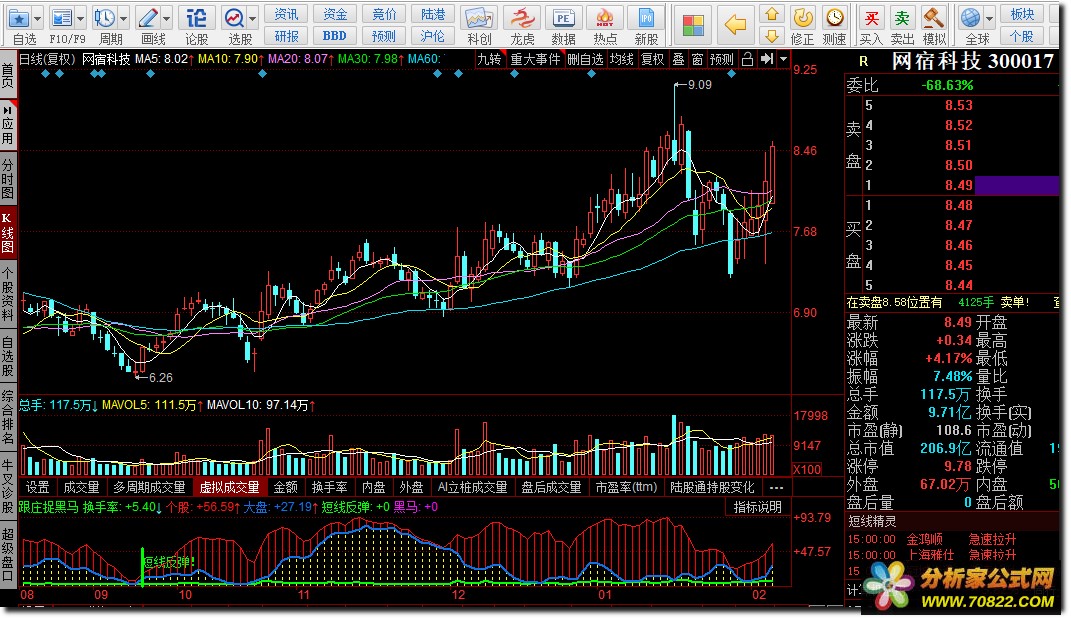Open the 科创 board icon
Viewport: 1071px width, 618px height.
point(478,18)
